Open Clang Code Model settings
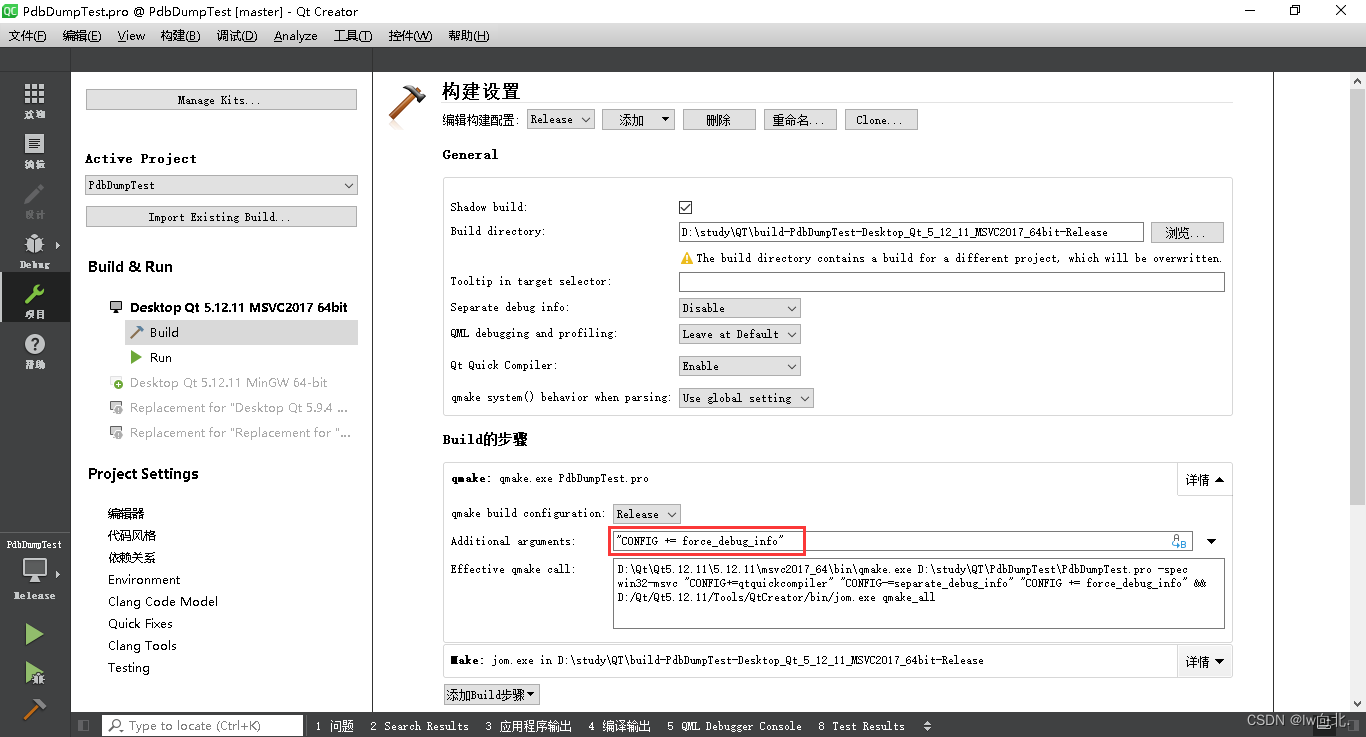This screenshot has width=1366, height=737. click(163, 602)
